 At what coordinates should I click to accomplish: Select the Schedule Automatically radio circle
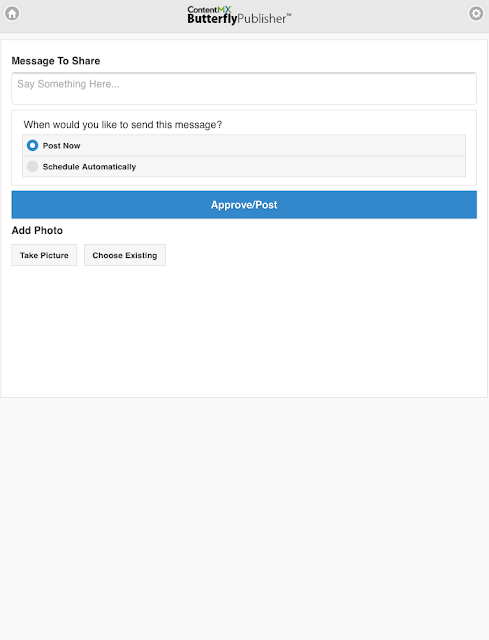32,167
